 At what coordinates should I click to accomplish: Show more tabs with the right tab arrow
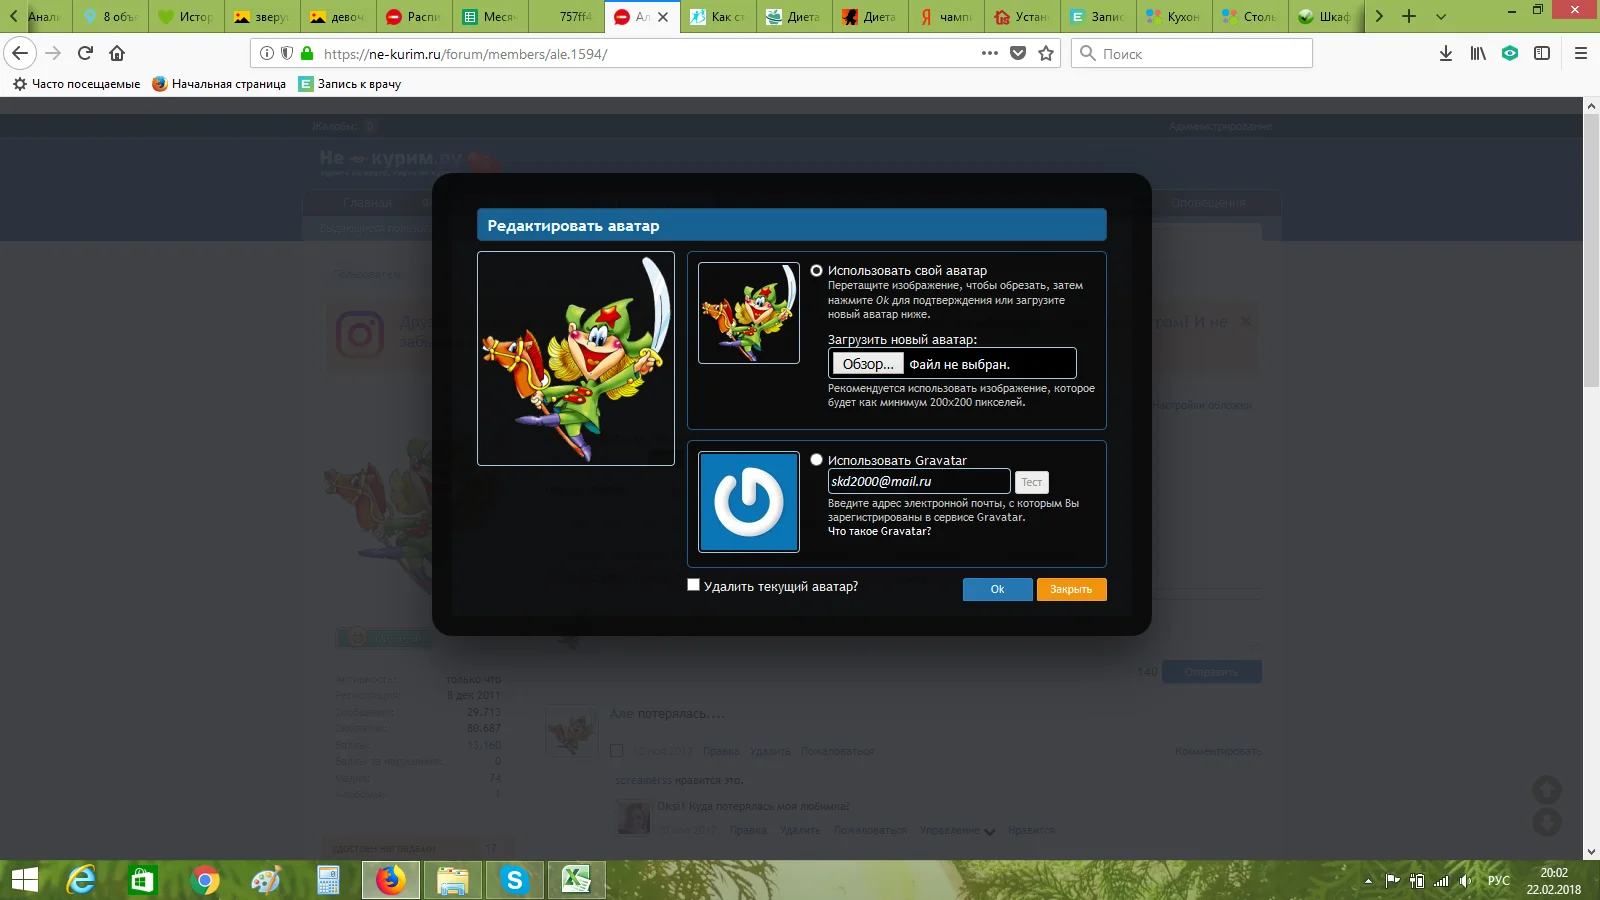[x=1380, y=16]
